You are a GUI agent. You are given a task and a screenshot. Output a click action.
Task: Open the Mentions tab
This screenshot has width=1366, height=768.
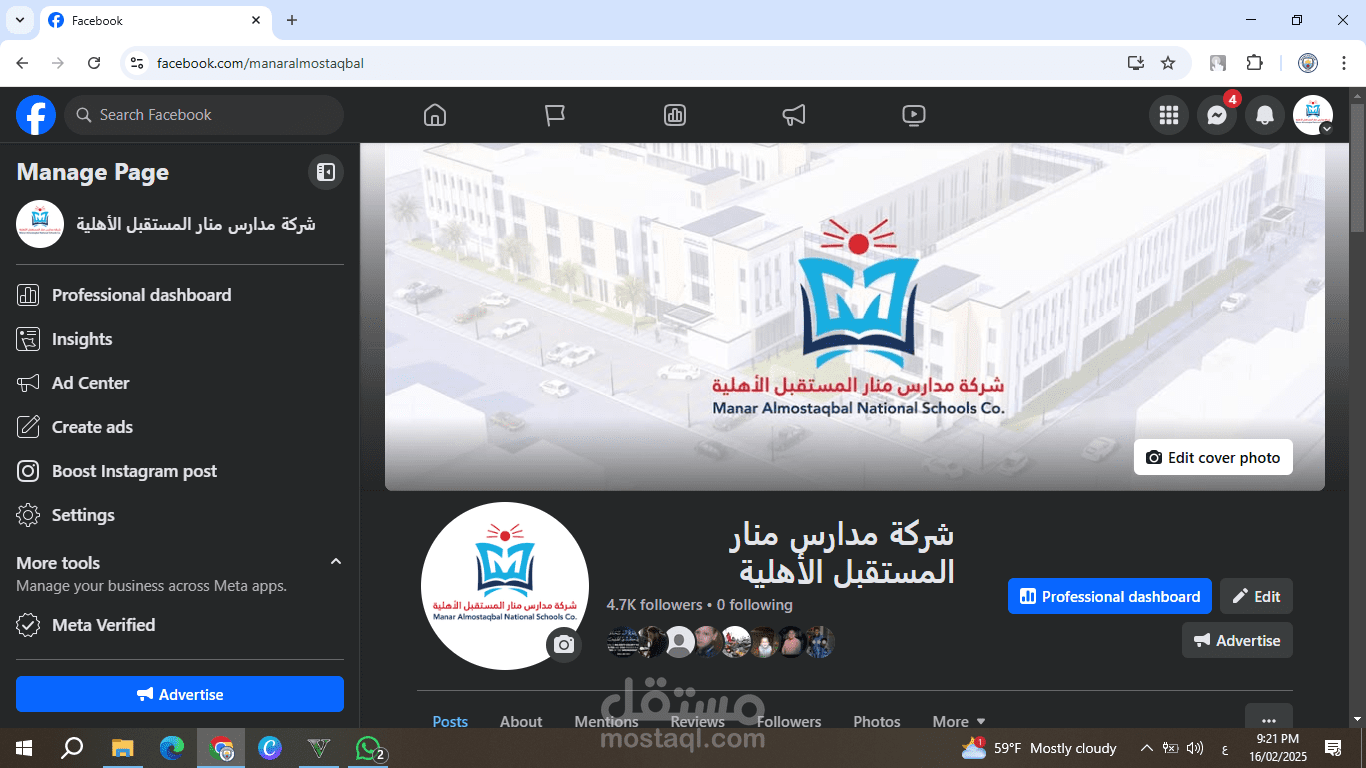[606, 721]
